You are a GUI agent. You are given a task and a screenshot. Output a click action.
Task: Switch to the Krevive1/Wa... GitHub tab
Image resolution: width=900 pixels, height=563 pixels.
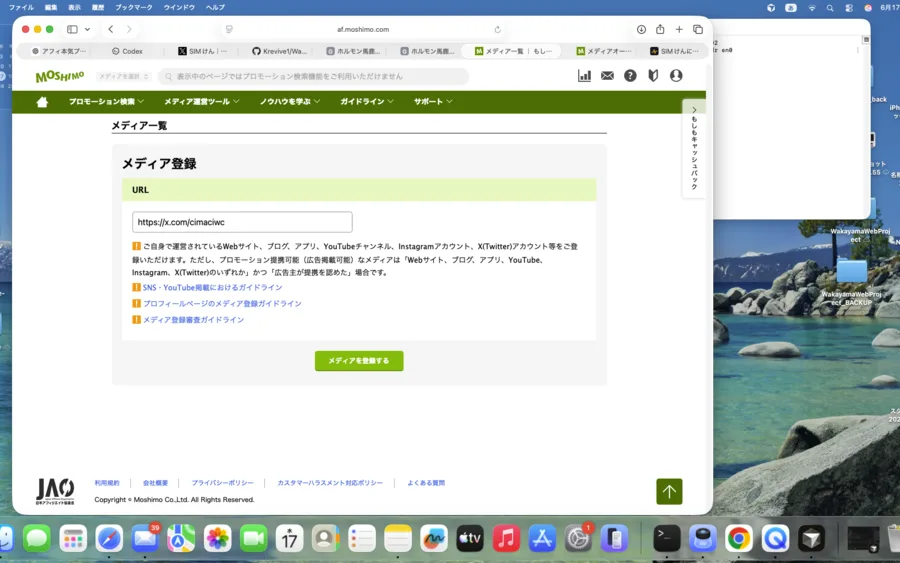click(x=280, y=51)
